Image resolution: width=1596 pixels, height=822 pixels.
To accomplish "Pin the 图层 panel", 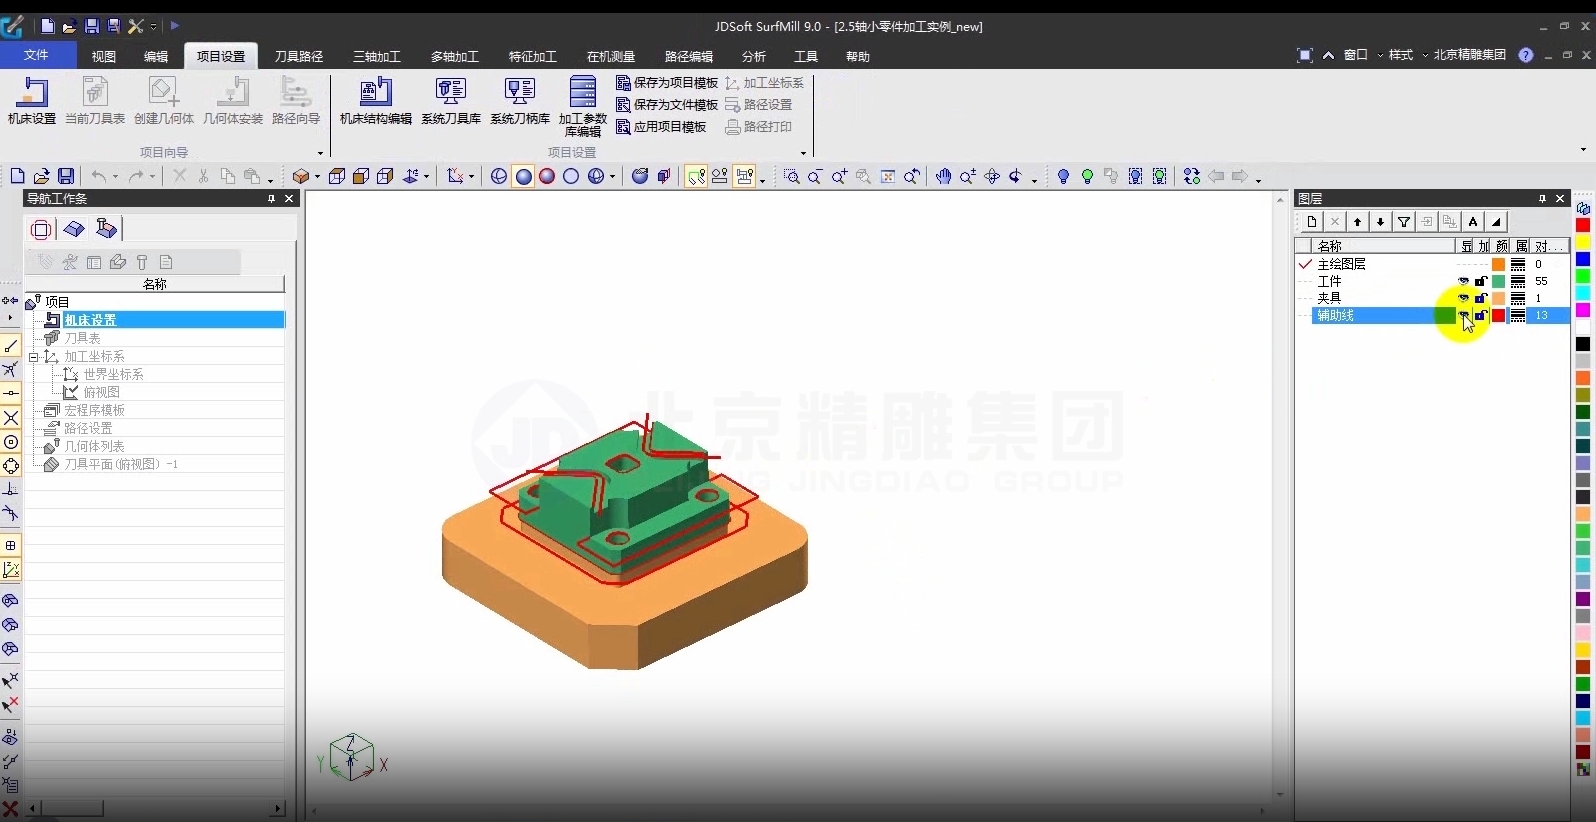I will (1542, 199).
